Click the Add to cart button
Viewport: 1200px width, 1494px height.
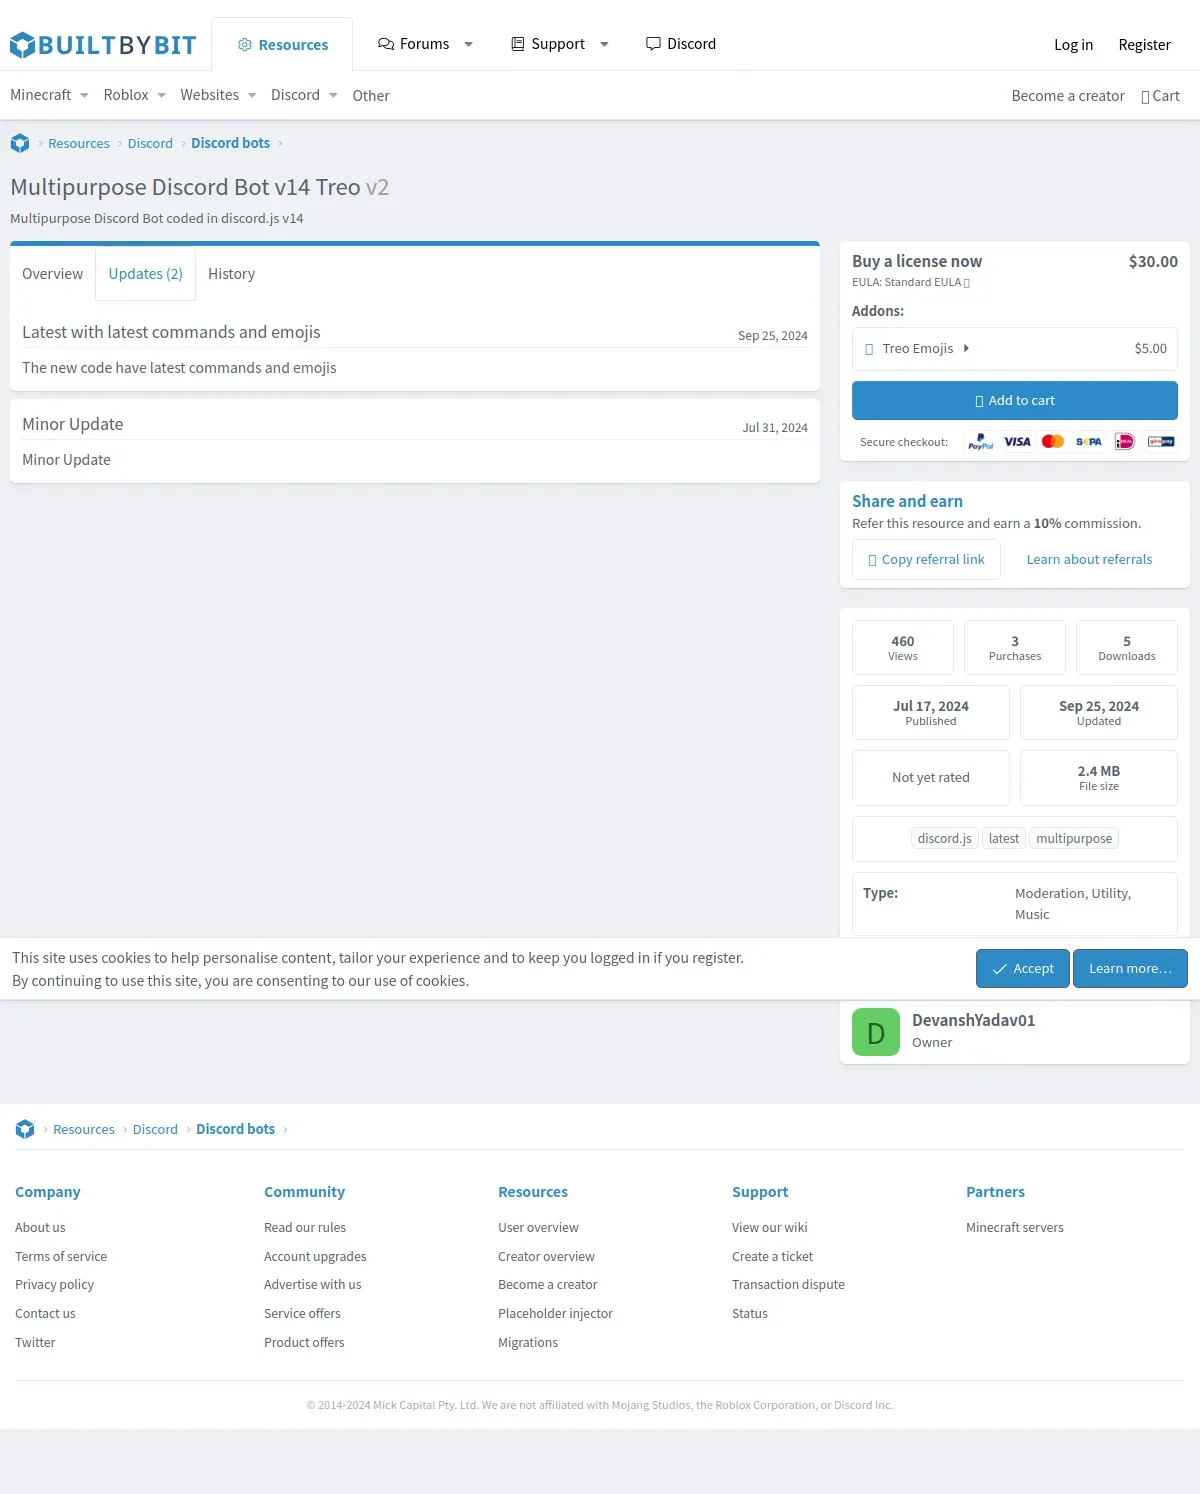[x=1014, y=400]
